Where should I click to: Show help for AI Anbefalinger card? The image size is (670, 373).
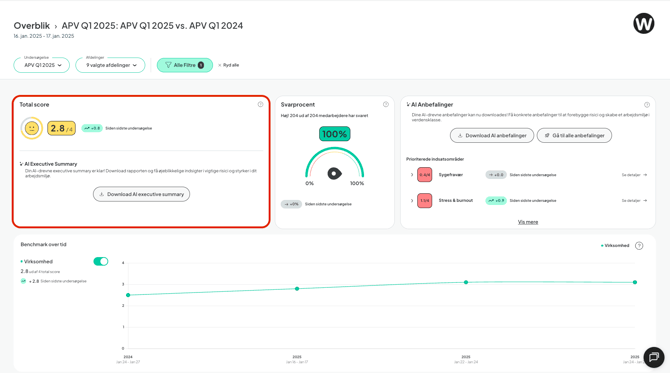click(x=647, y=105)
